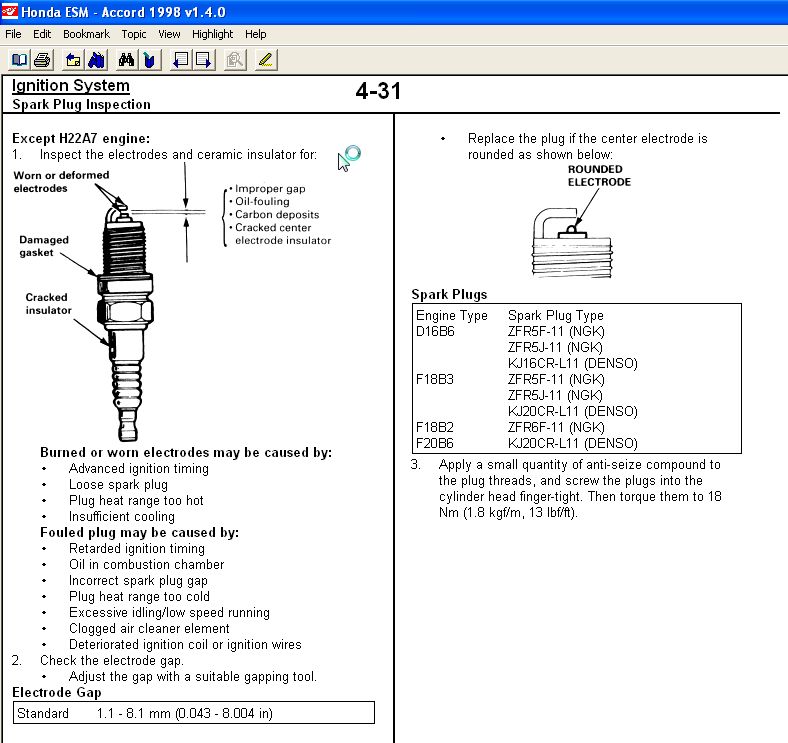Click the blue books toolbar icon
Viewport: 788px width, 743px height.
coord(97,60)
